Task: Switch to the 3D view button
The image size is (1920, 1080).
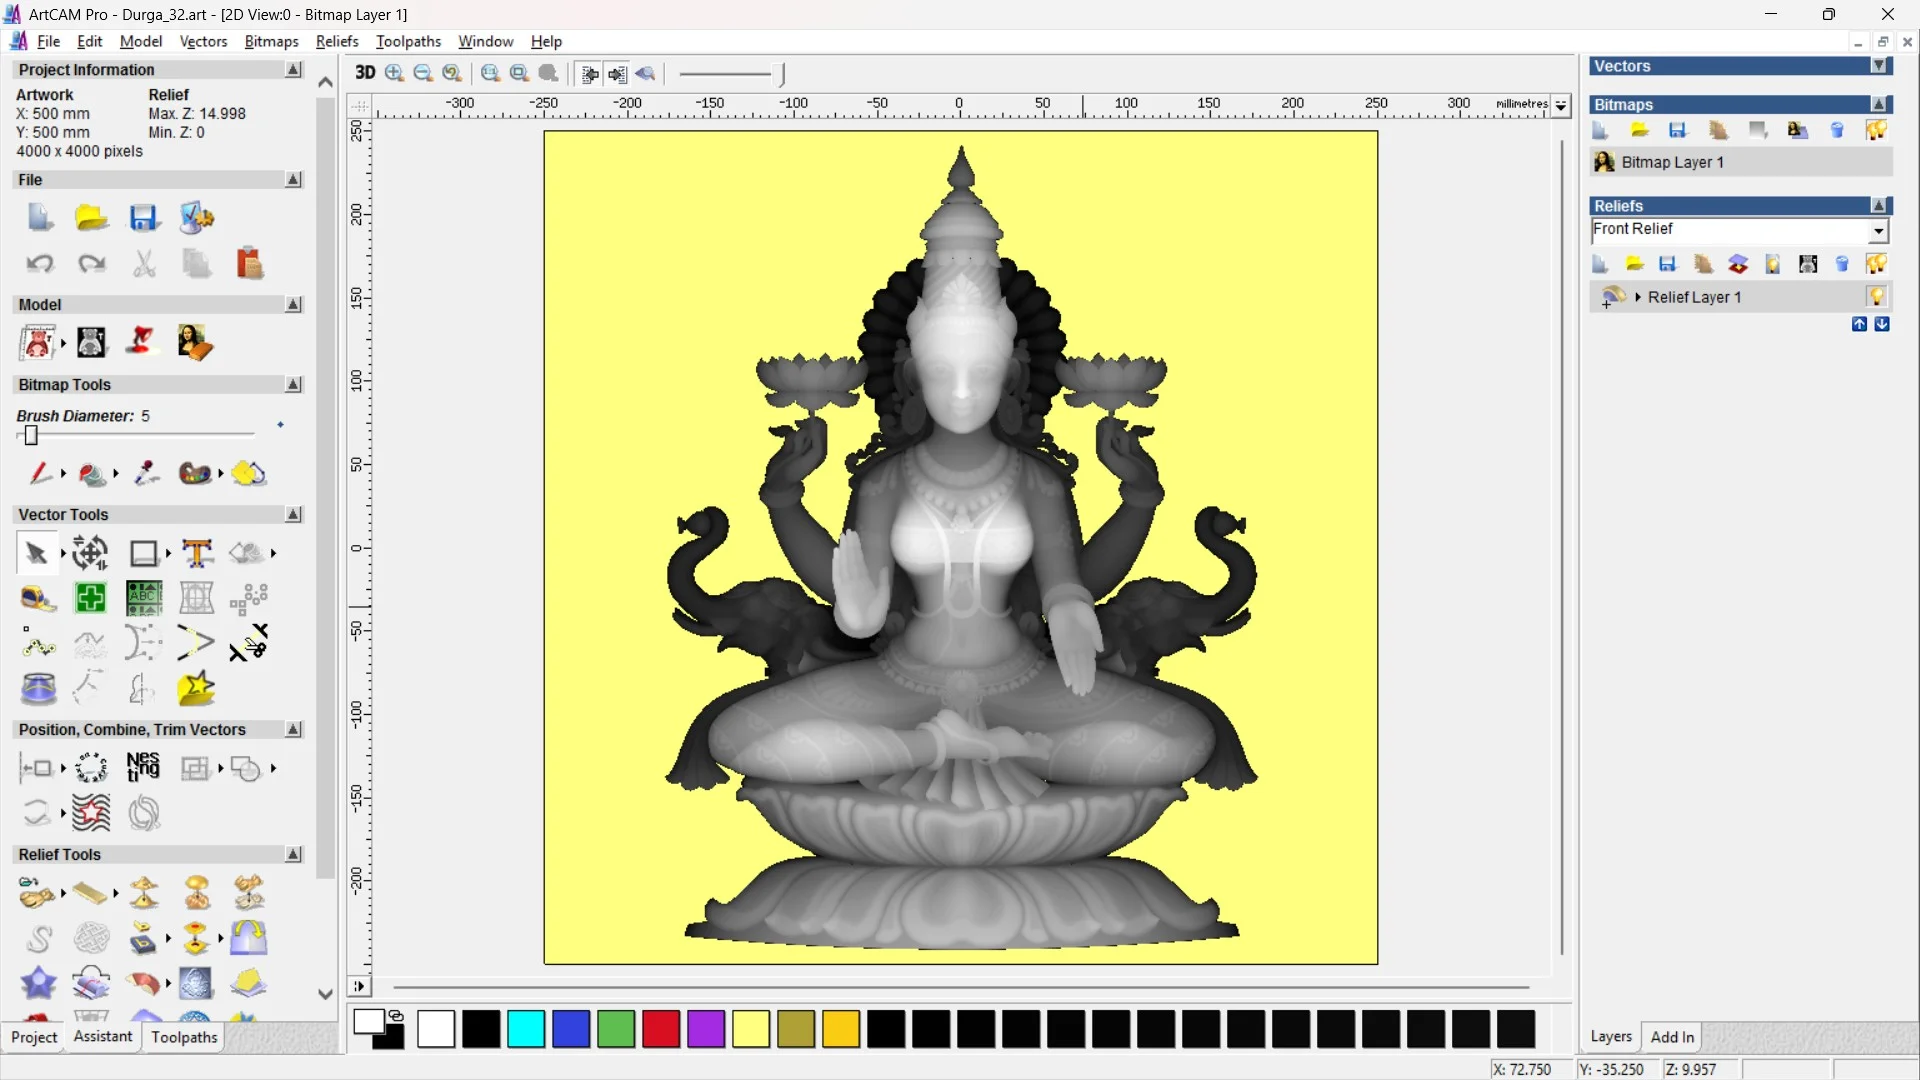Action: point(365,73)
